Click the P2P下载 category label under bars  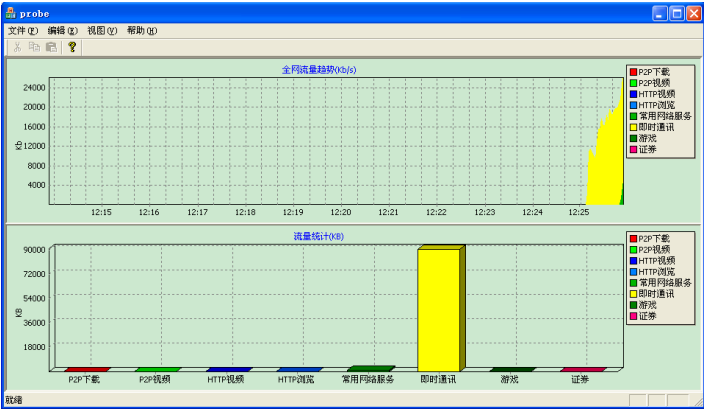(x=84, y=379)
